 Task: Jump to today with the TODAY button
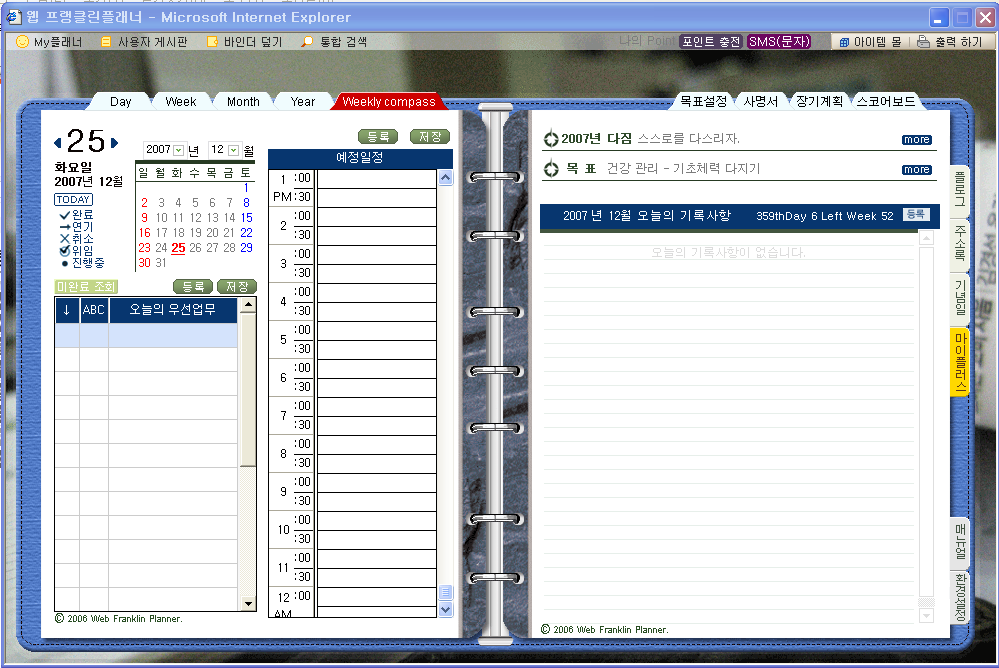click(x=73, y=200)
